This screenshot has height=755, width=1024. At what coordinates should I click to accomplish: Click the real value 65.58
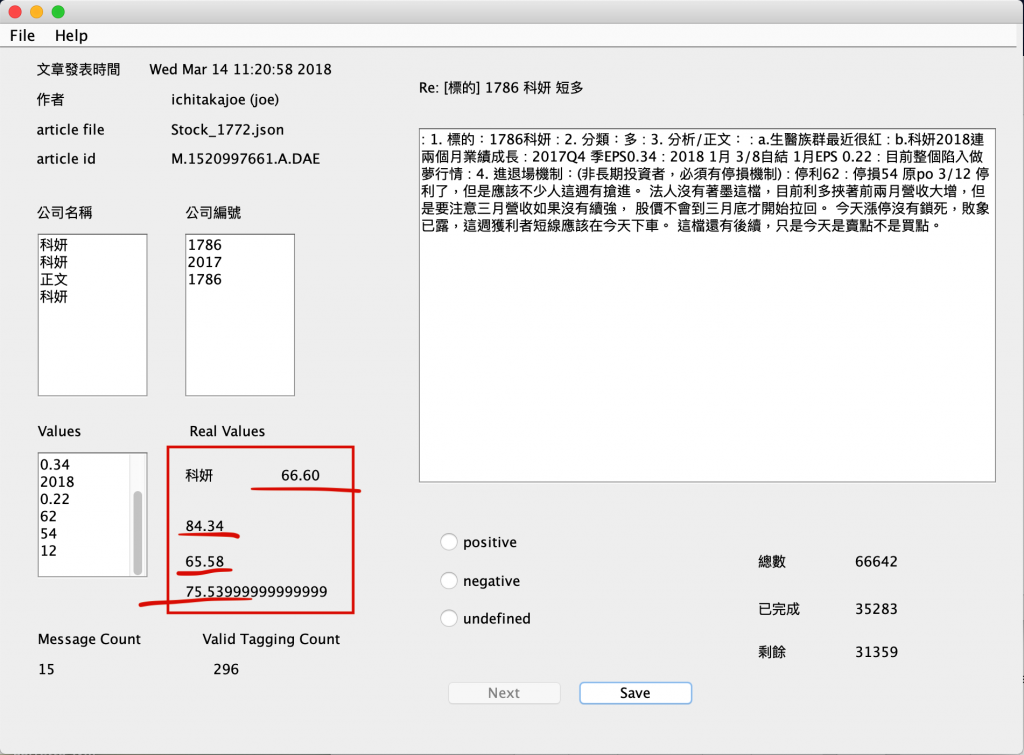pyautogui.click(x=204, y=561)
